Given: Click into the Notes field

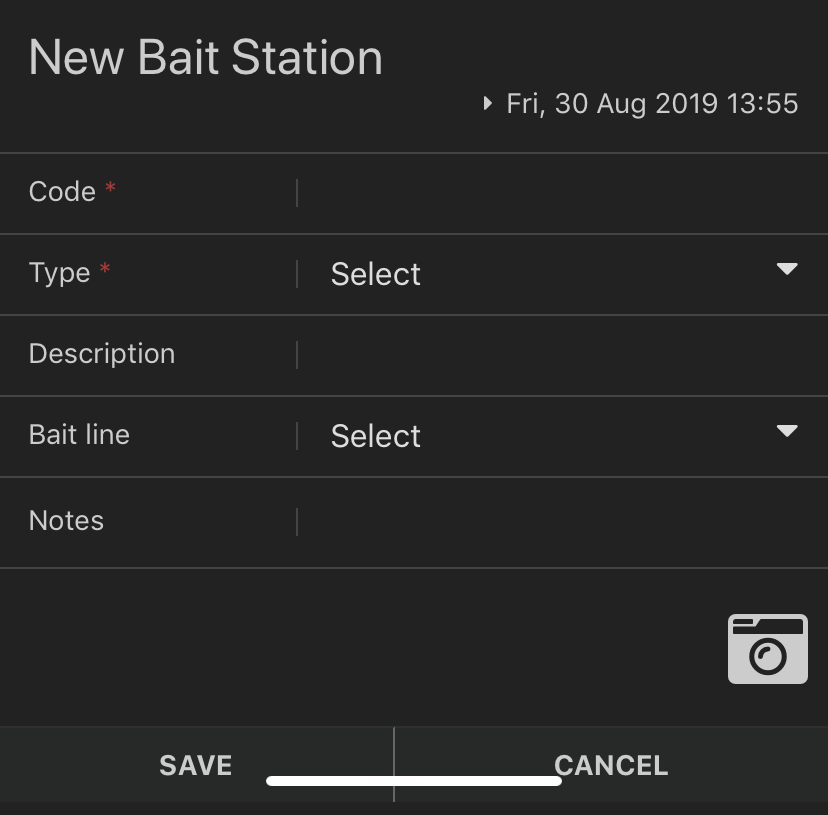Looking at the screenshot, I should coord(562,522).
